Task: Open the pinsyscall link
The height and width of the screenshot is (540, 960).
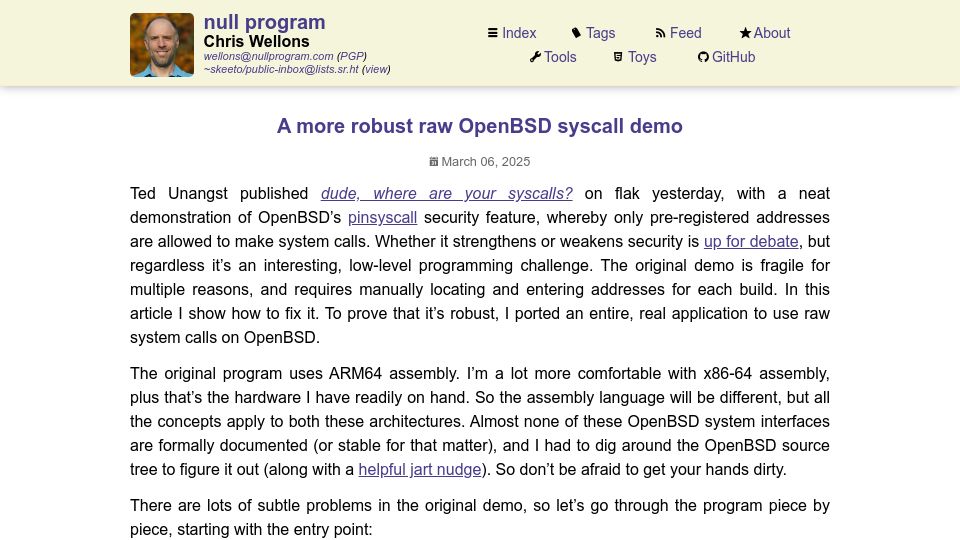Action: point(382,217)
